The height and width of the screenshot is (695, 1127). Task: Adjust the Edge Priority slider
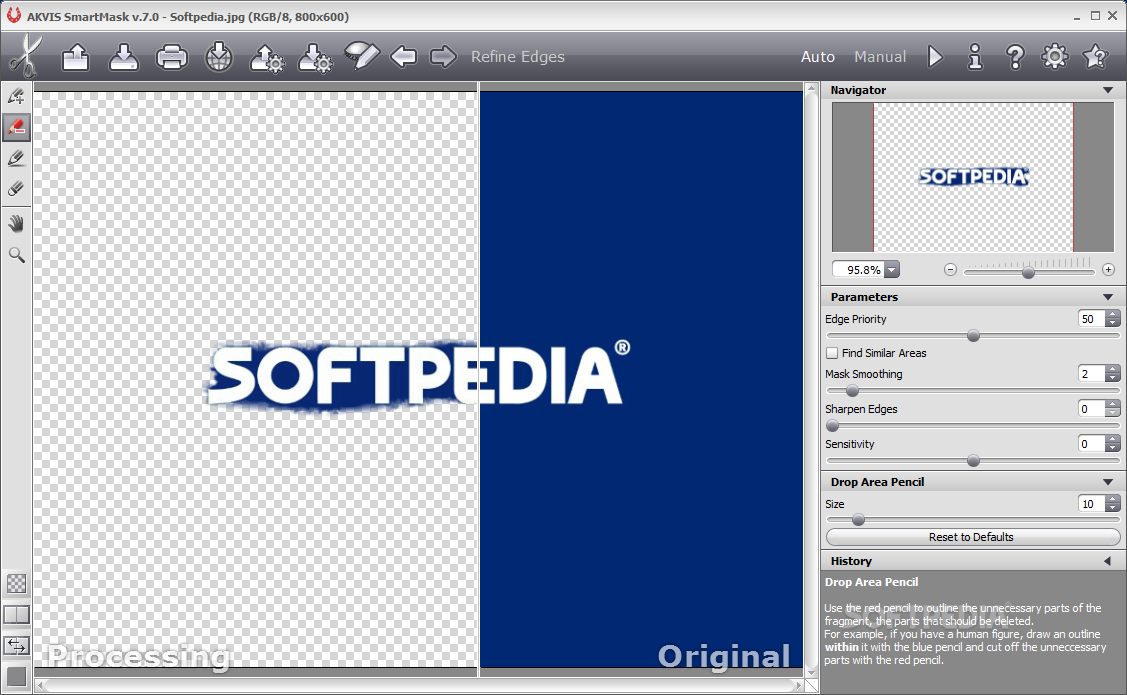pyautogui.click(x=973, y=336)
